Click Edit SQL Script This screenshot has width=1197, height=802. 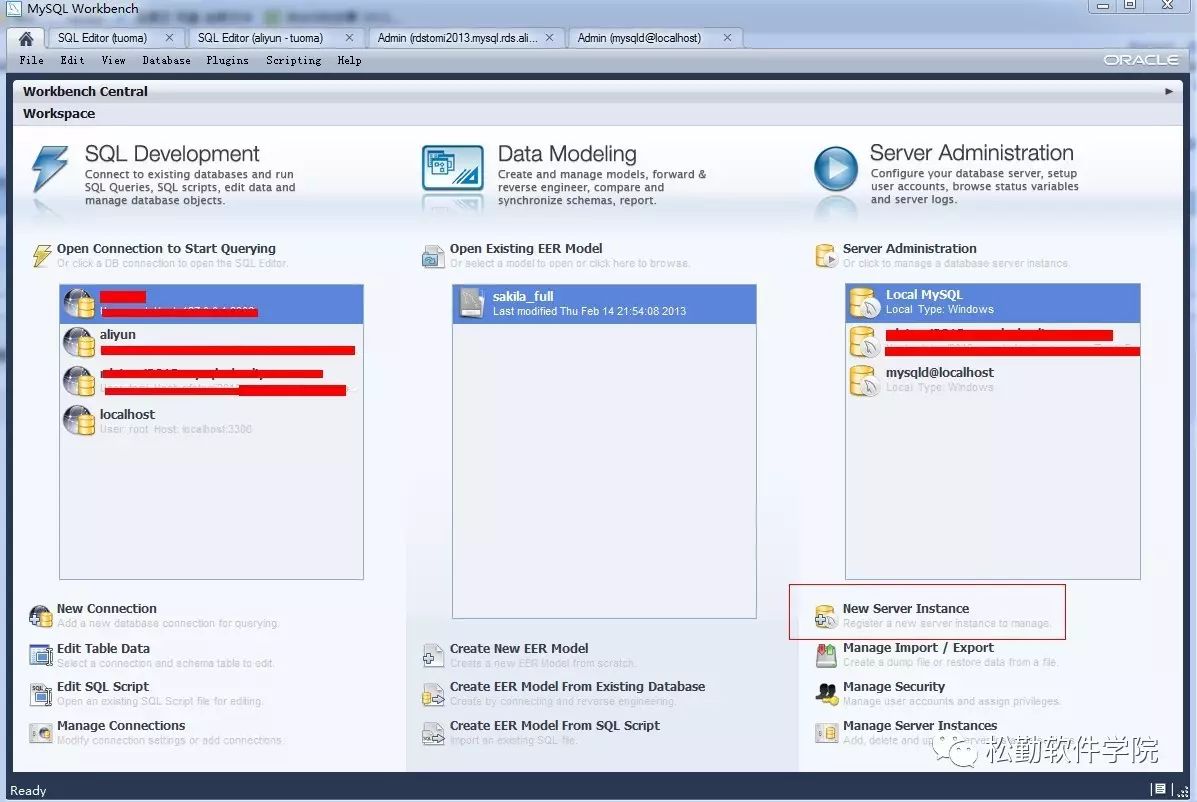(102, 687)
